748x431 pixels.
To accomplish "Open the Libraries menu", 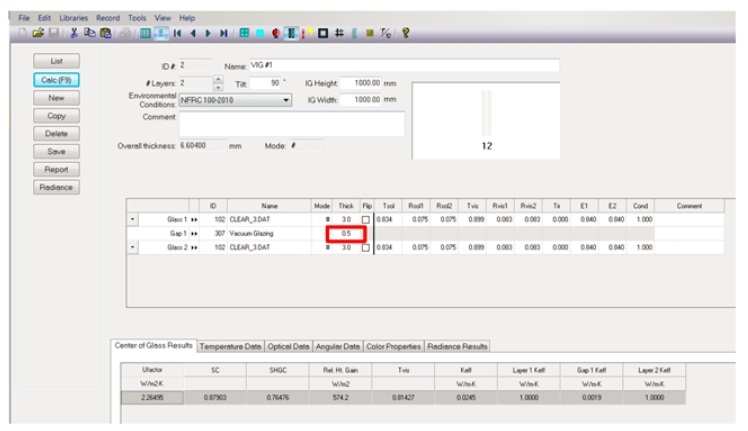I will click(x=66, y=6).
